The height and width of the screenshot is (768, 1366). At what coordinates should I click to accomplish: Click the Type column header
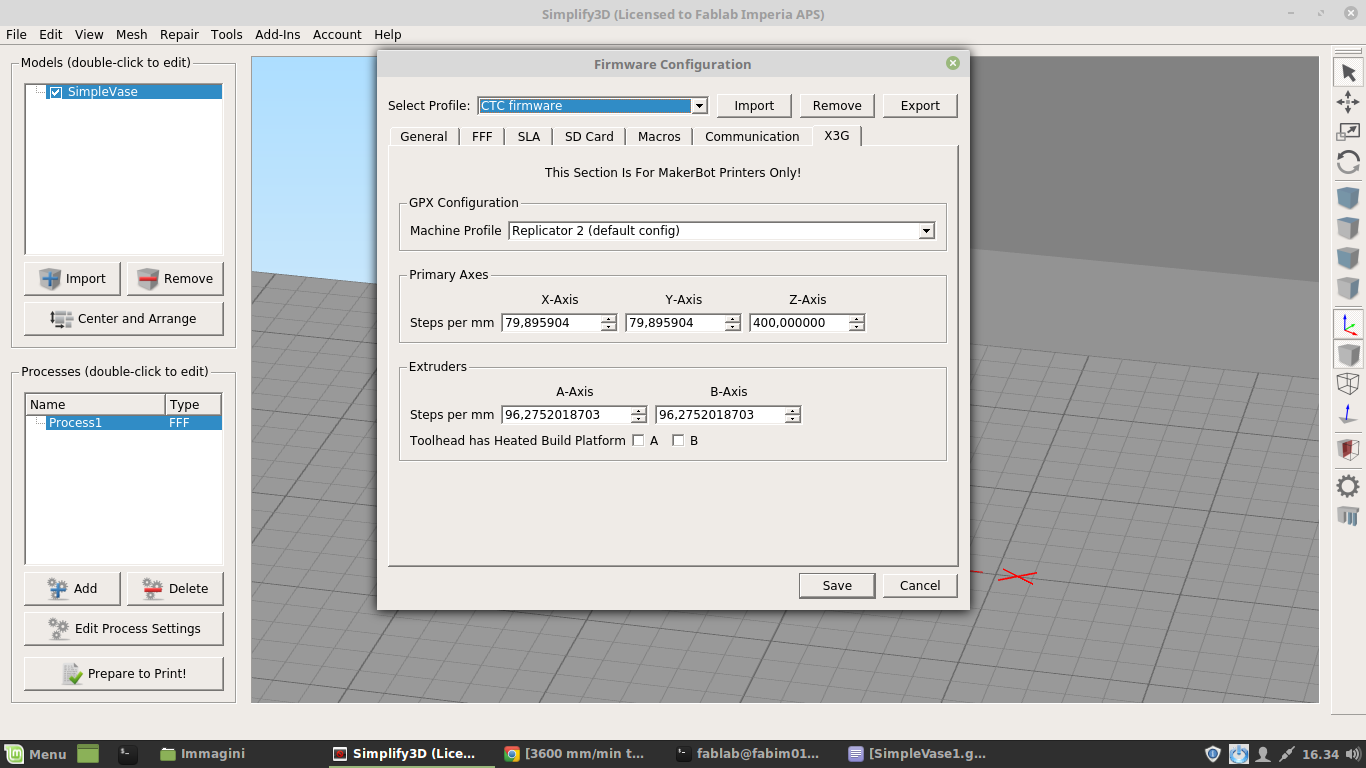pos(193,405)
